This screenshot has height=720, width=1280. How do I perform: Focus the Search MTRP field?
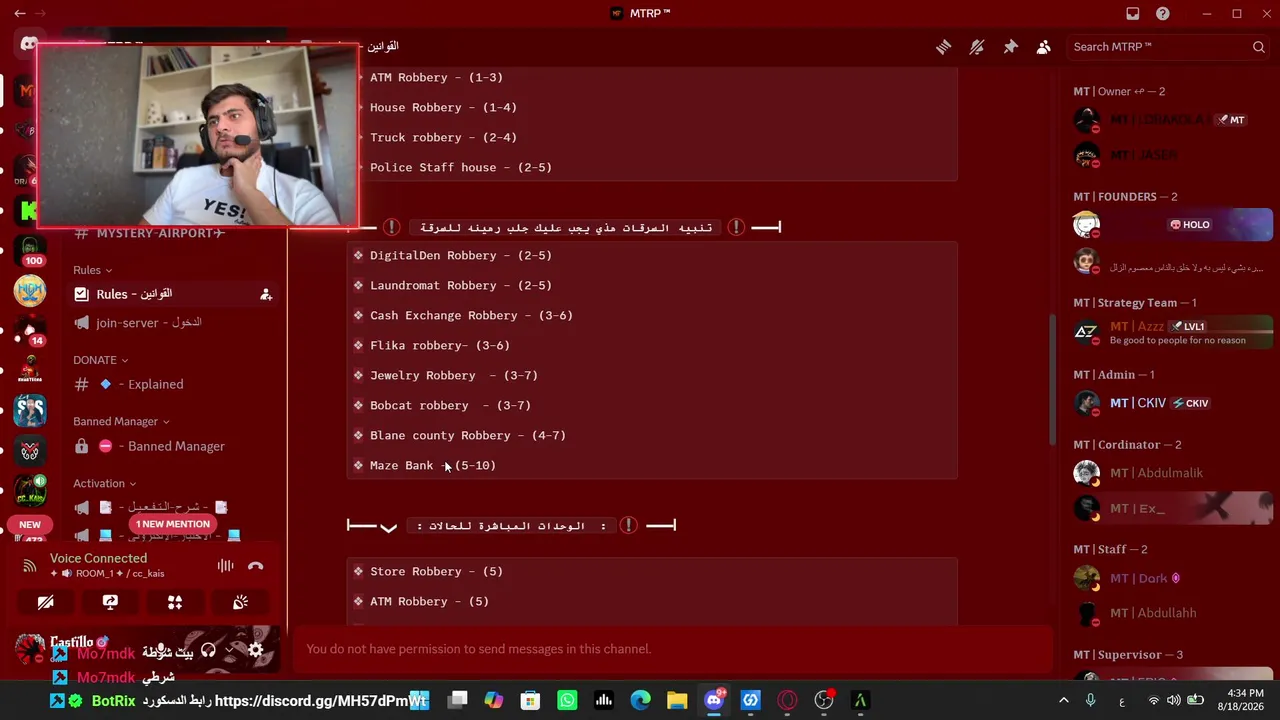tap(1168, 47)
